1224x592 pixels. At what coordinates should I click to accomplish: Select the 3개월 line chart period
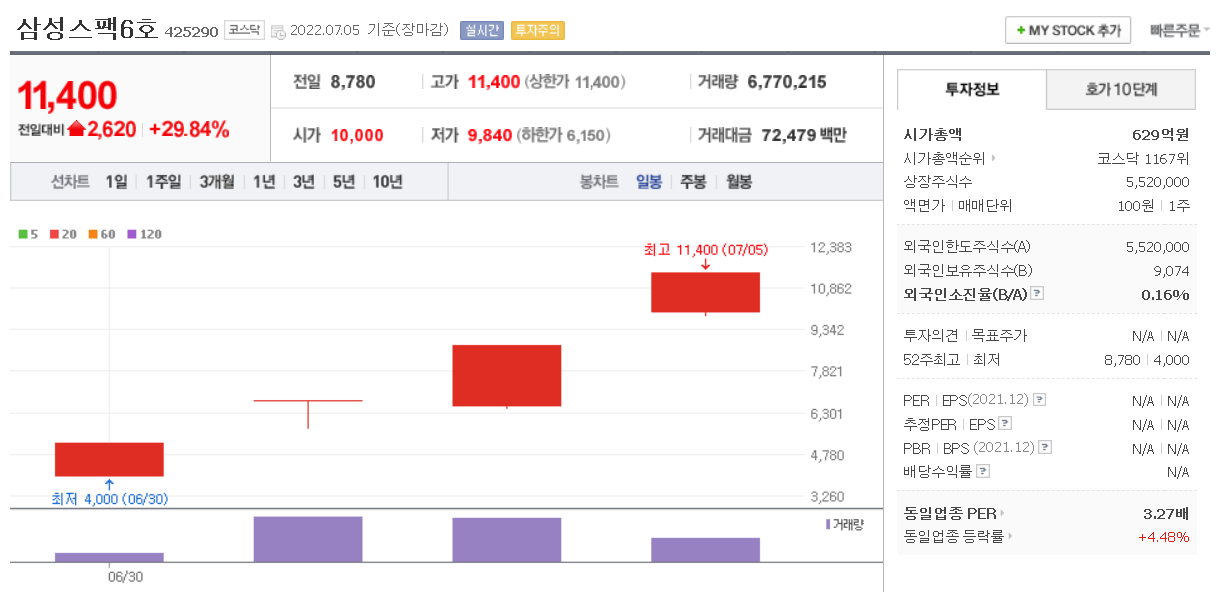click(217, 181)
